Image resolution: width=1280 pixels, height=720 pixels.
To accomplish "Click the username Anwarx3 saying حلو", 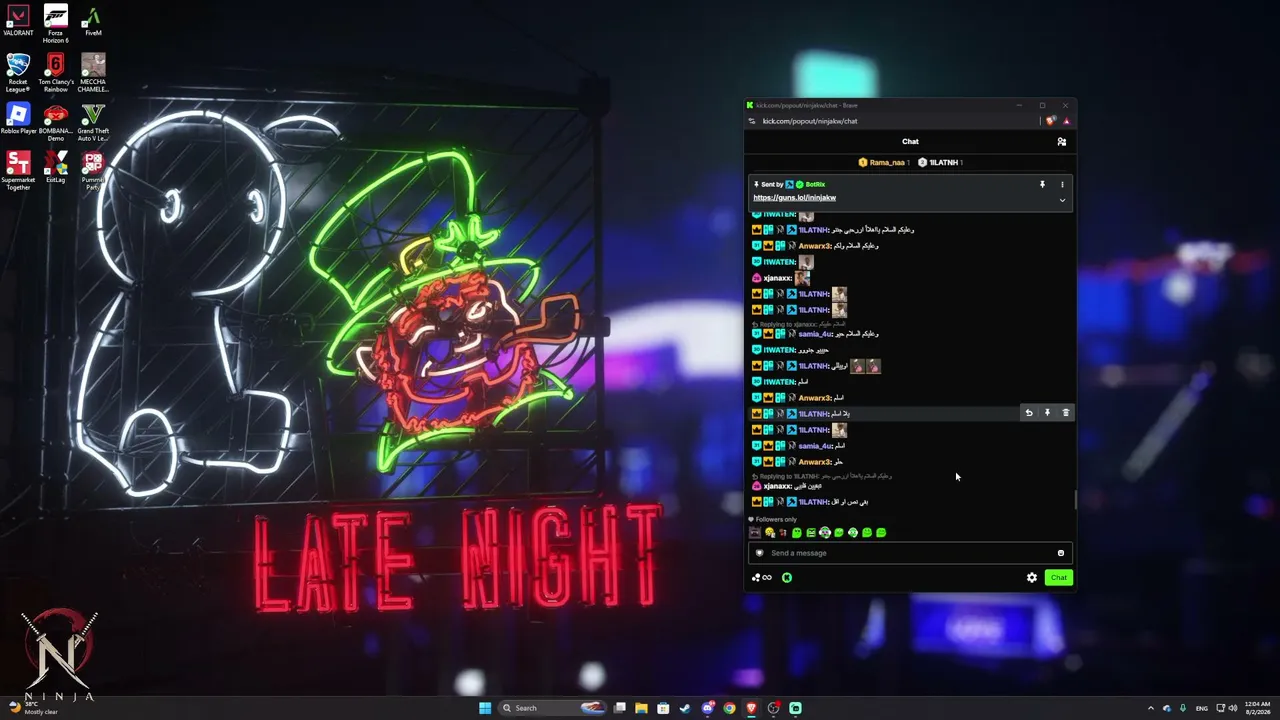I will (815, 462).
